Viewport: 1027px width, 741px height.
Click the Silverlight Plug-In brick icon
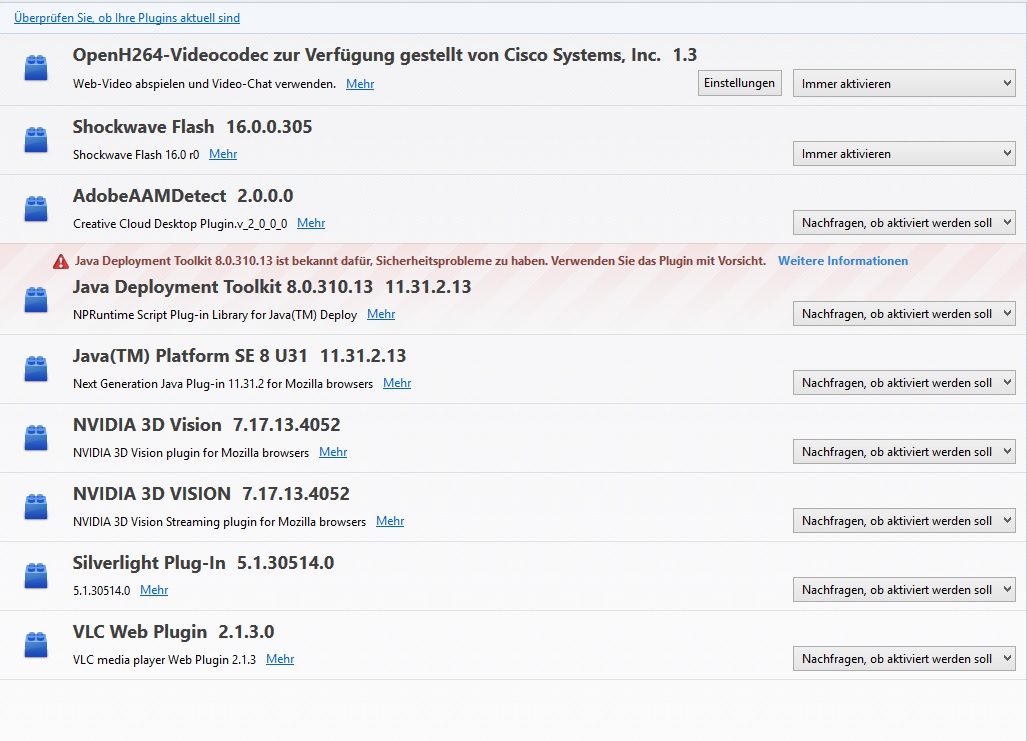click(x=36, y=575)
